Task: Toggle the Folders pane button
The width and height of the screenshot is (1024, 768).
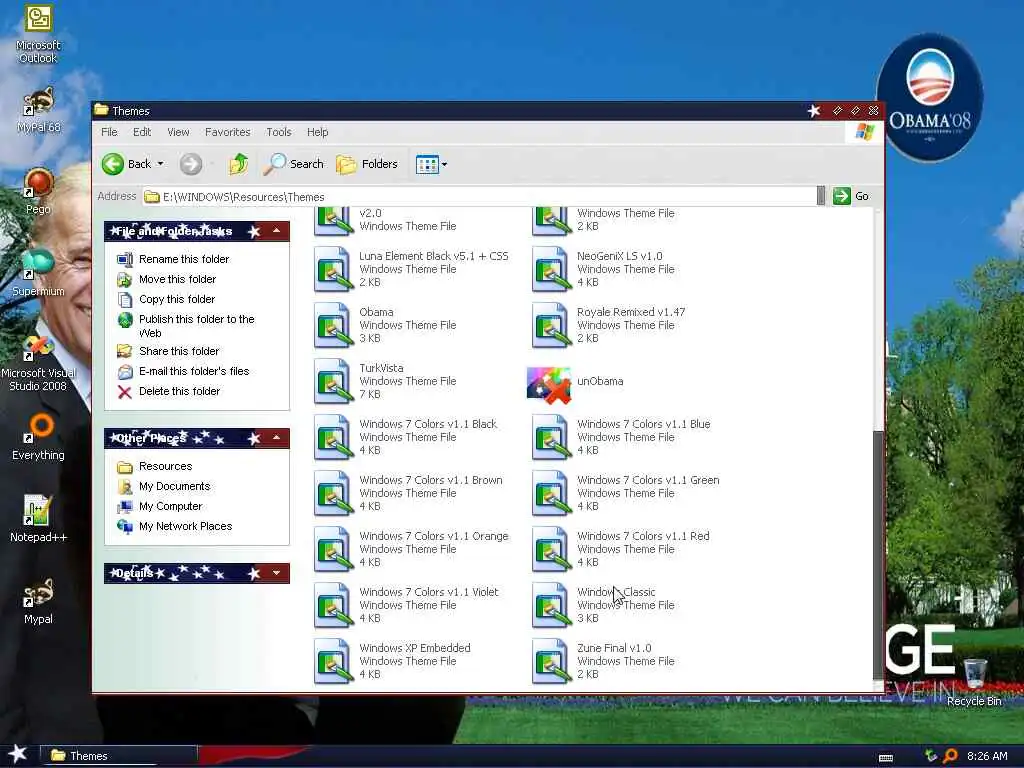Action: (x=367, y=164)
